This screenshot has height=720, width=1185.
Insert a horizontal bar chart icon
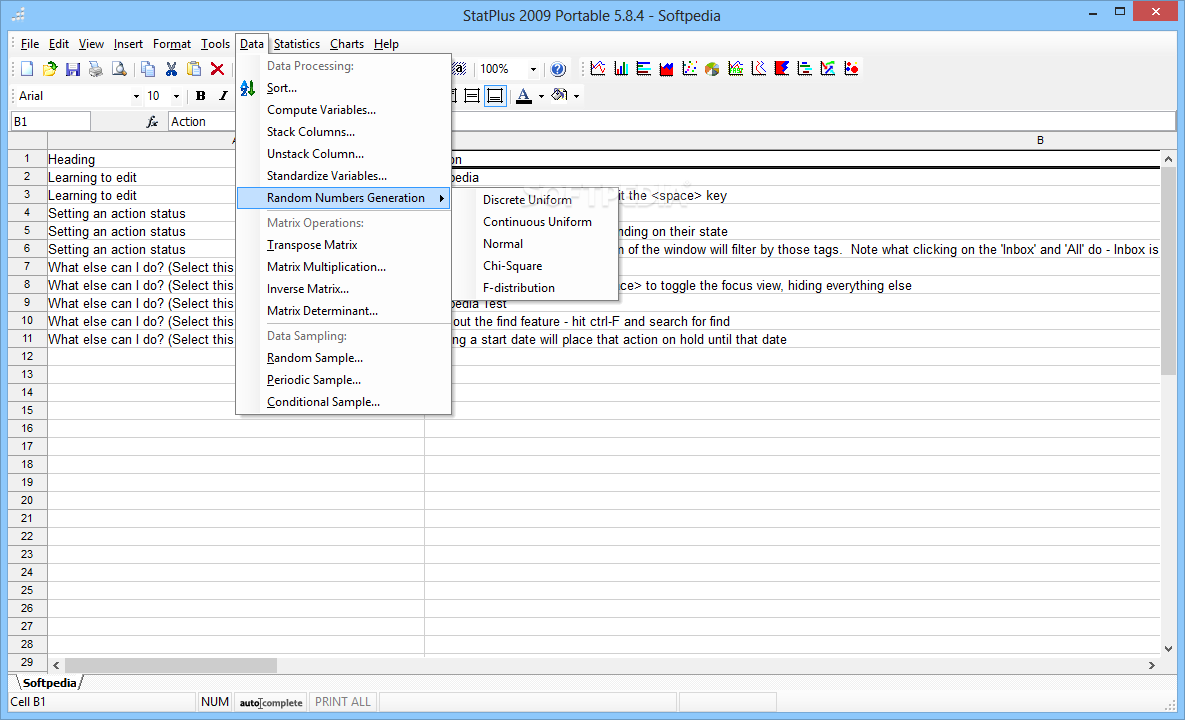pyautogui.click(x=644, y=69)
